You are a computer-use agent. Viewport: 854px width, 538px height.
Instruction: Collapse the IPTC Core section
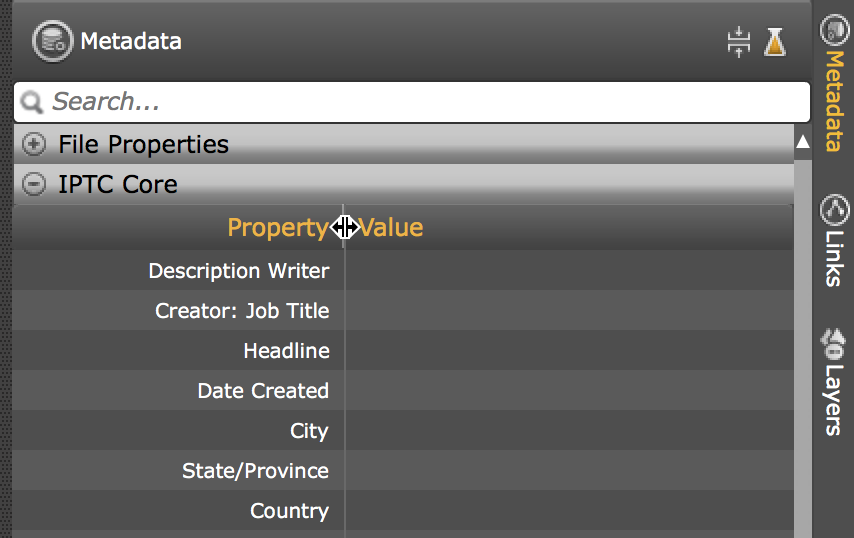(34, 185)
